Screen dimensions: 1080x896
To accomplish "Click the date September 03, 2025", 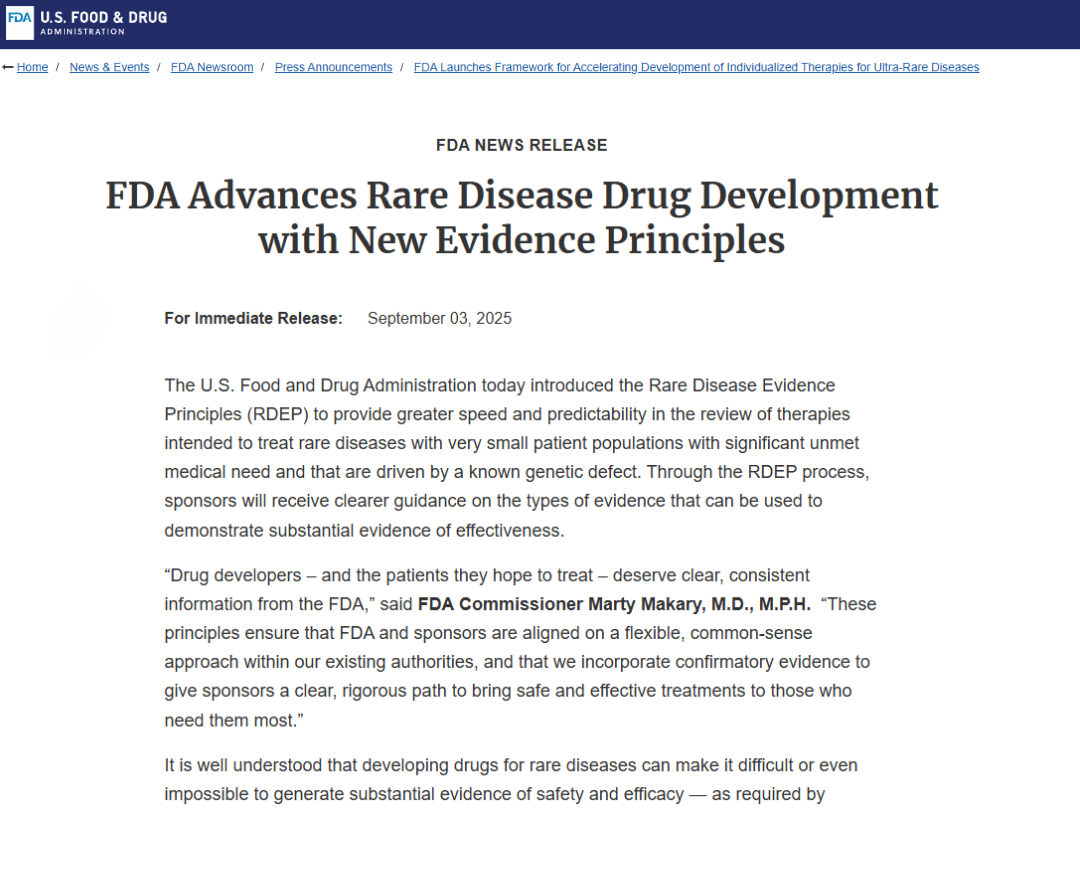I will pyautogui.click(x=439, y=318).
